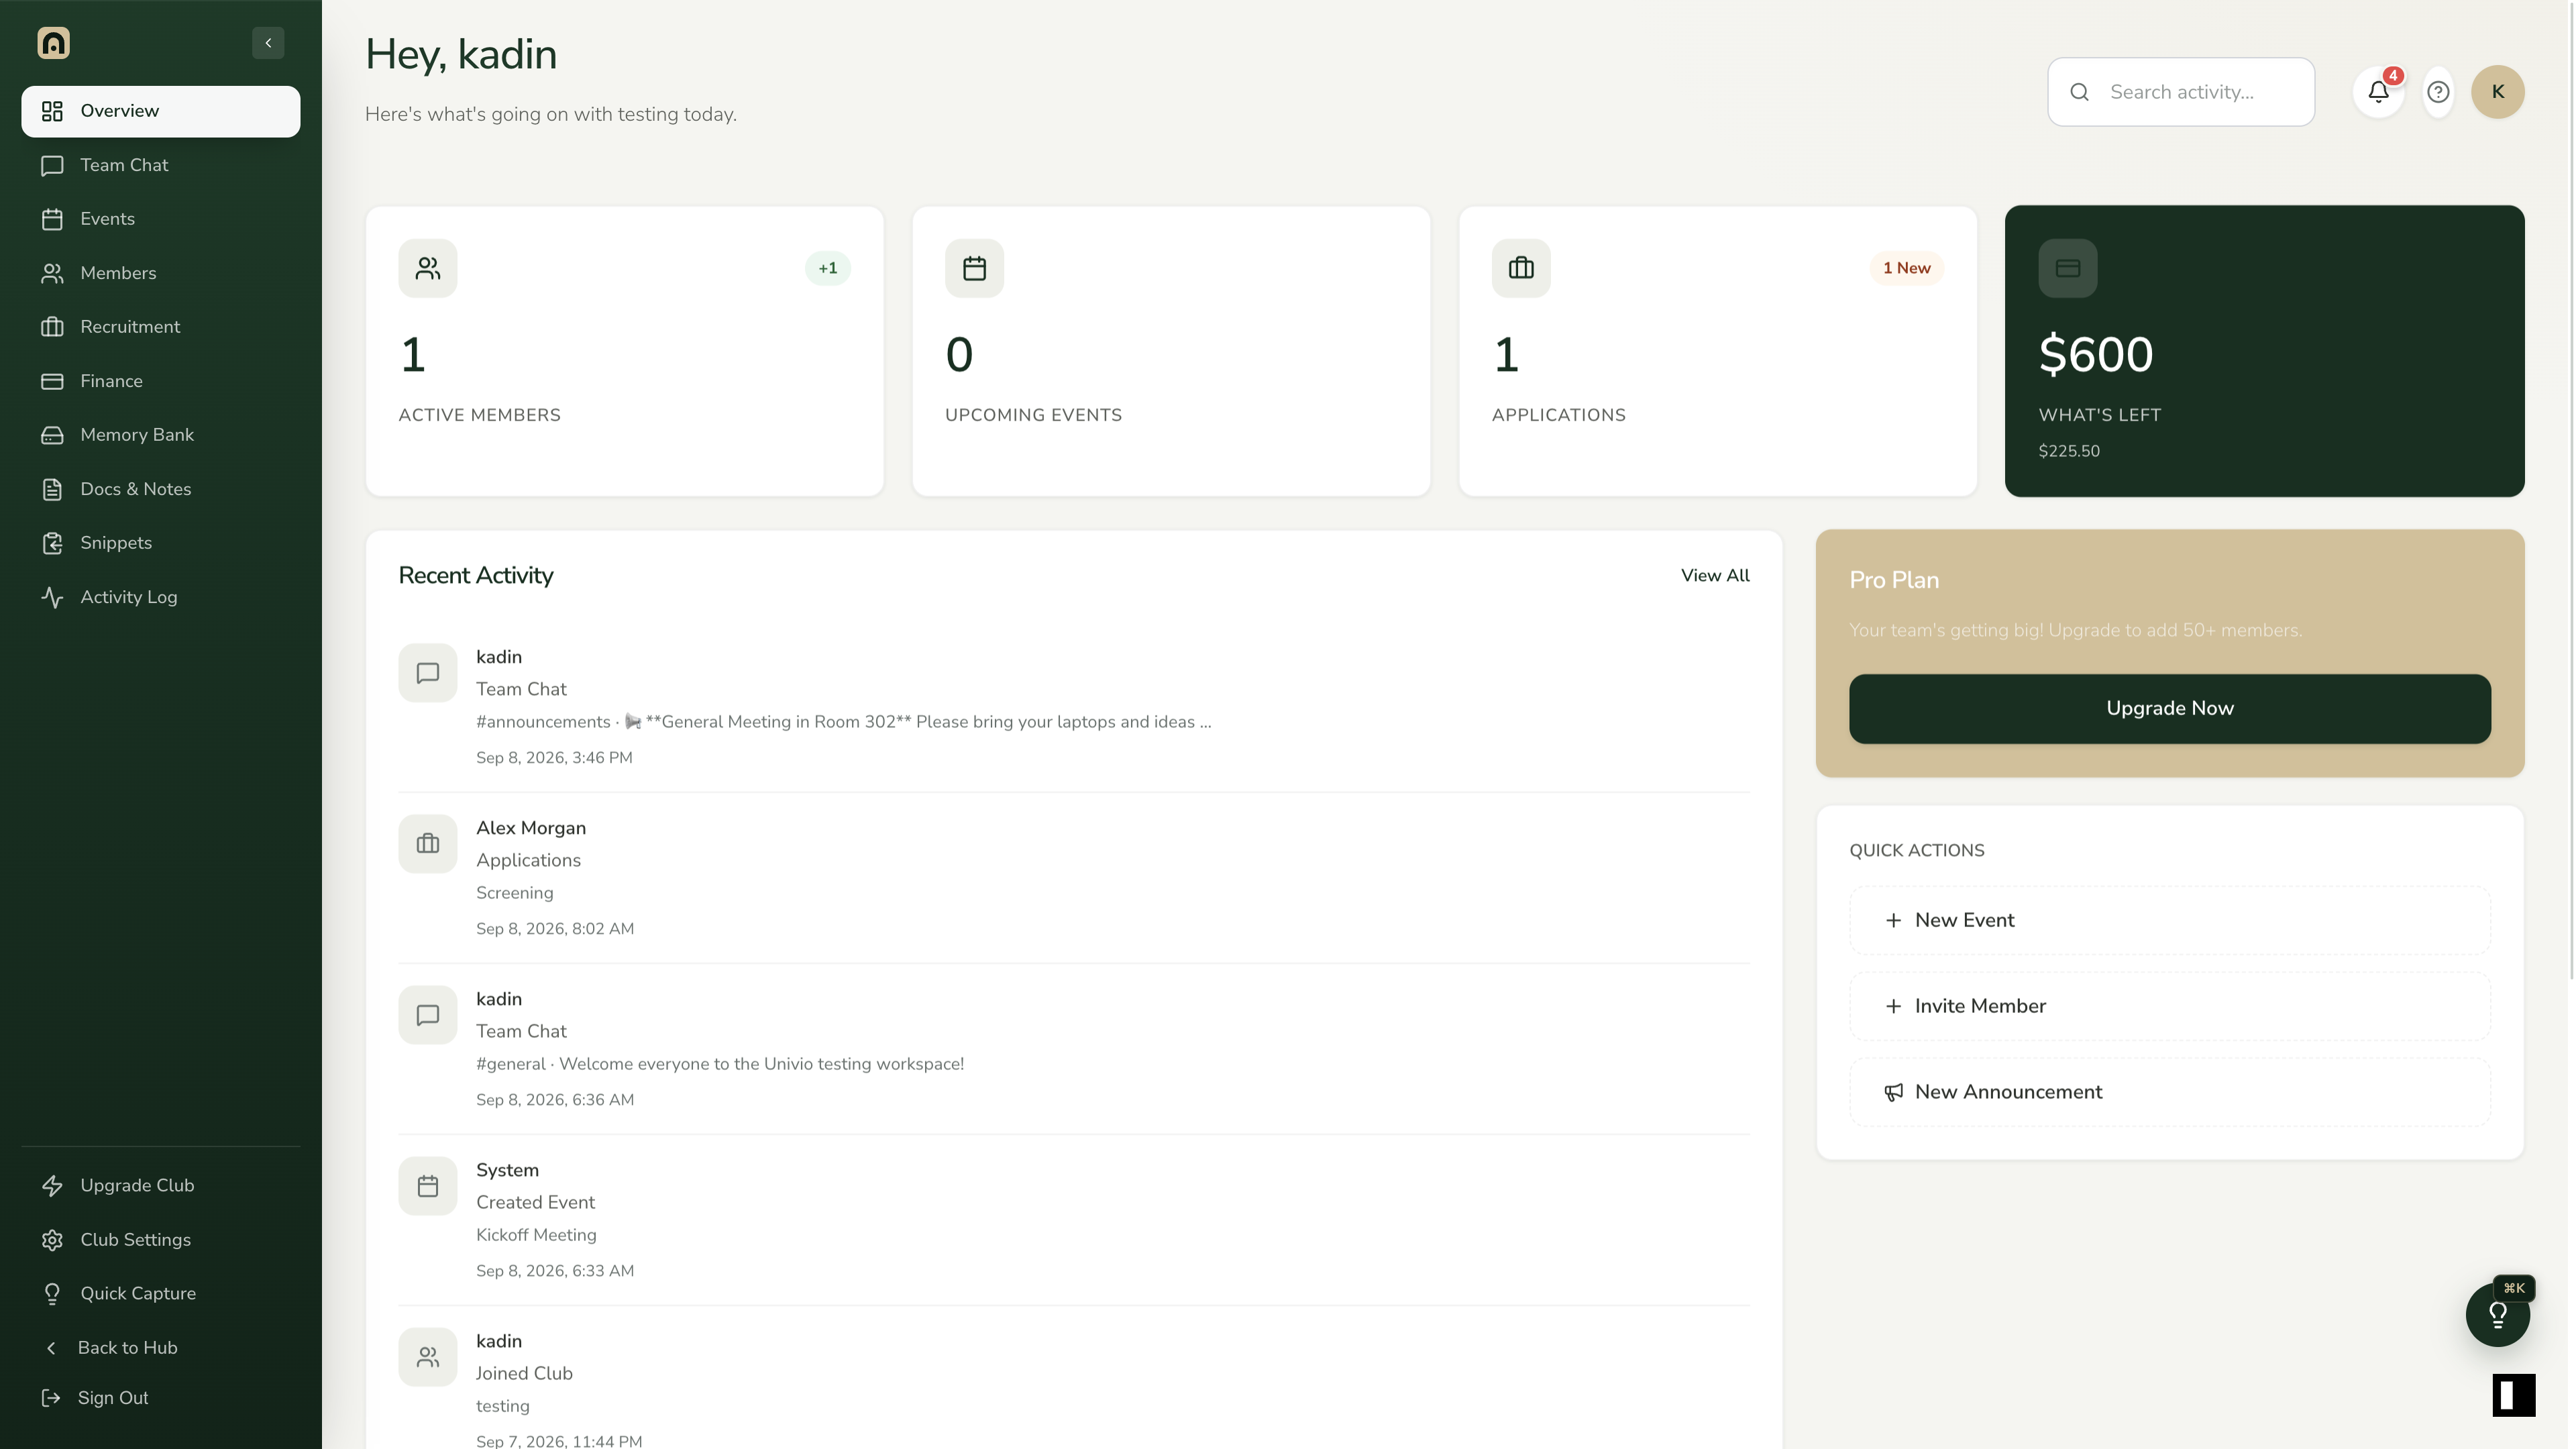Open the help question mark icon
The width and height of the screenshot is (2576, 1449).
pos(2438,92)
